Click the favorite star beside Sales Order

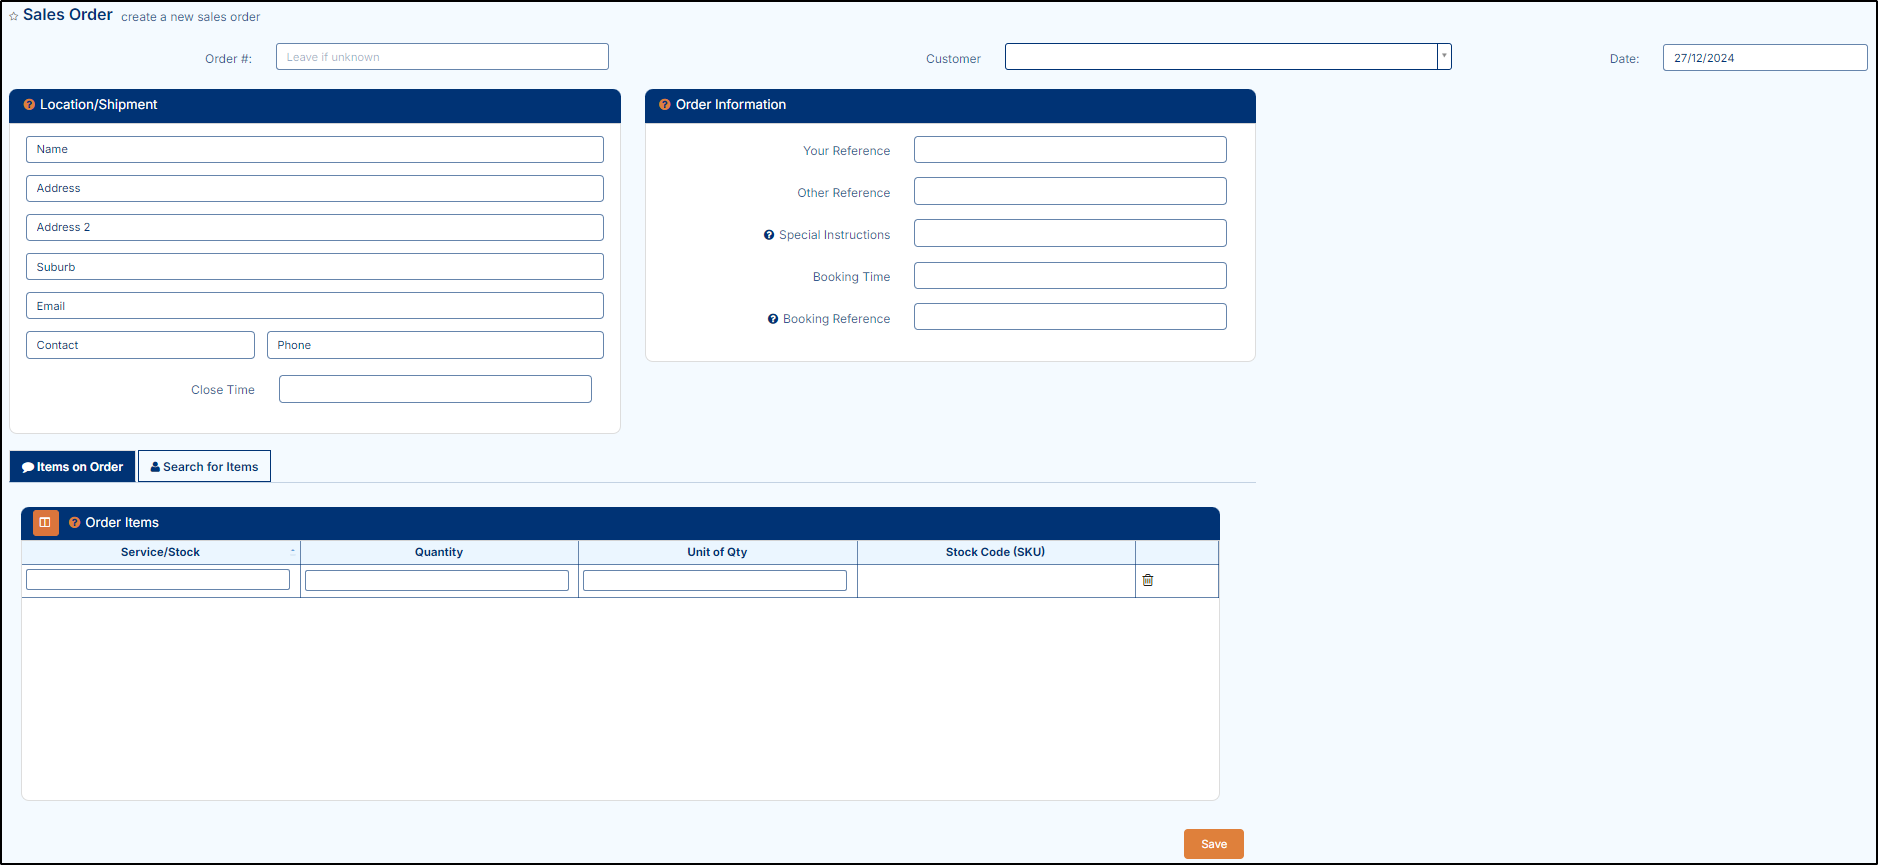coord(14,17)
